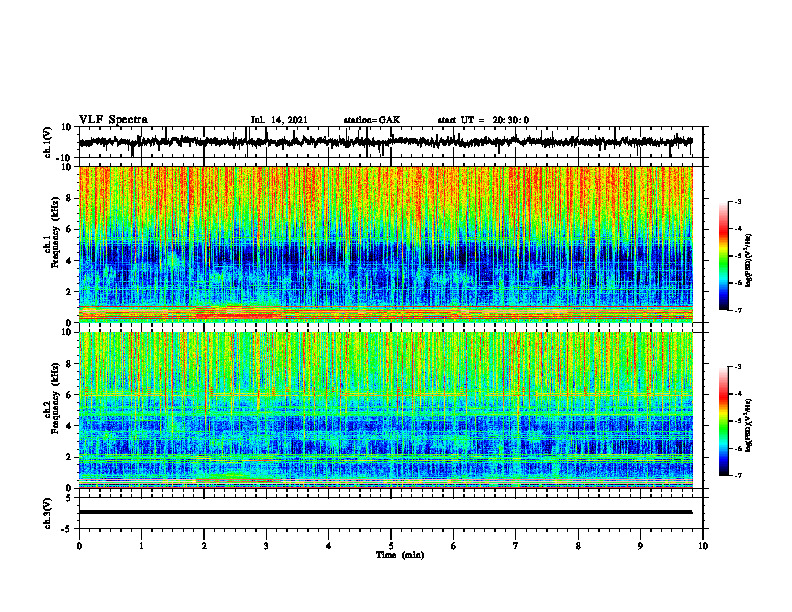The width and height of the screenshot is (792, 612).
Task: Click time axis tick label 9
Action: click(x=640, y=546)
